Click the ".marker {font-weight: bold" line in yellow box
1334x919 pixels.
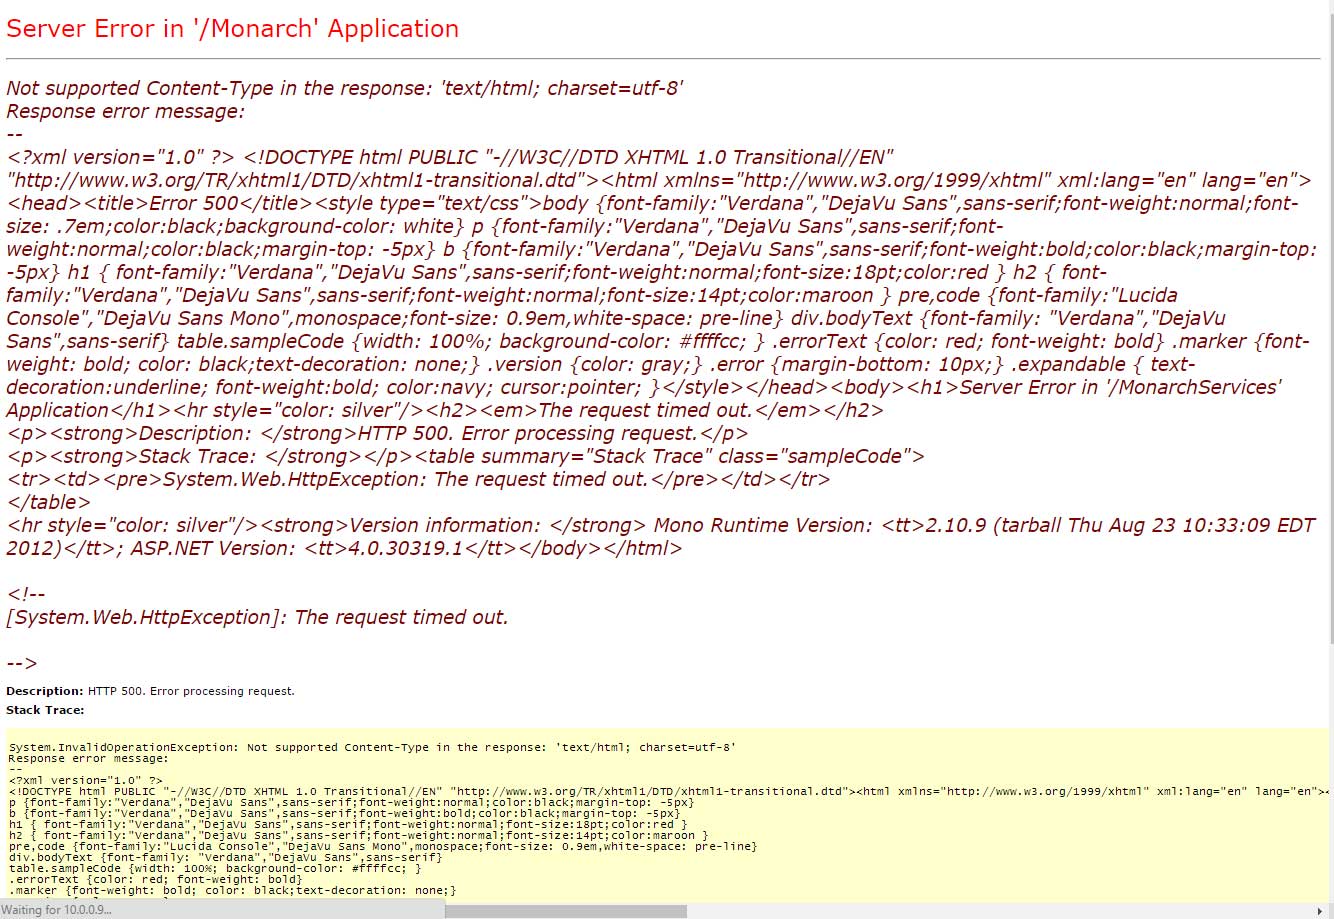pyautogui.click(x=232, y=890)
